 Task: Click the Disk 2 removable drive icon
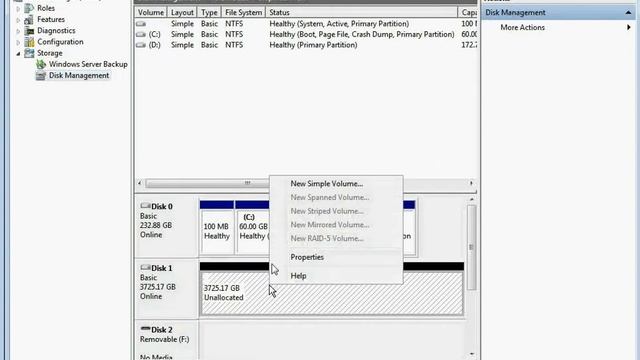[x=145, y=329]
